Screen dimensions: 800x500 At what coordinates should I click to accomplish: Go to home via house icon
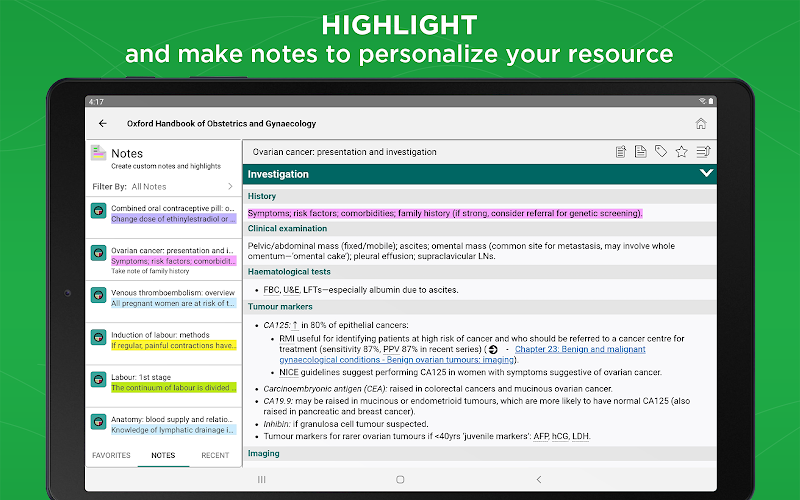[700, 124]
